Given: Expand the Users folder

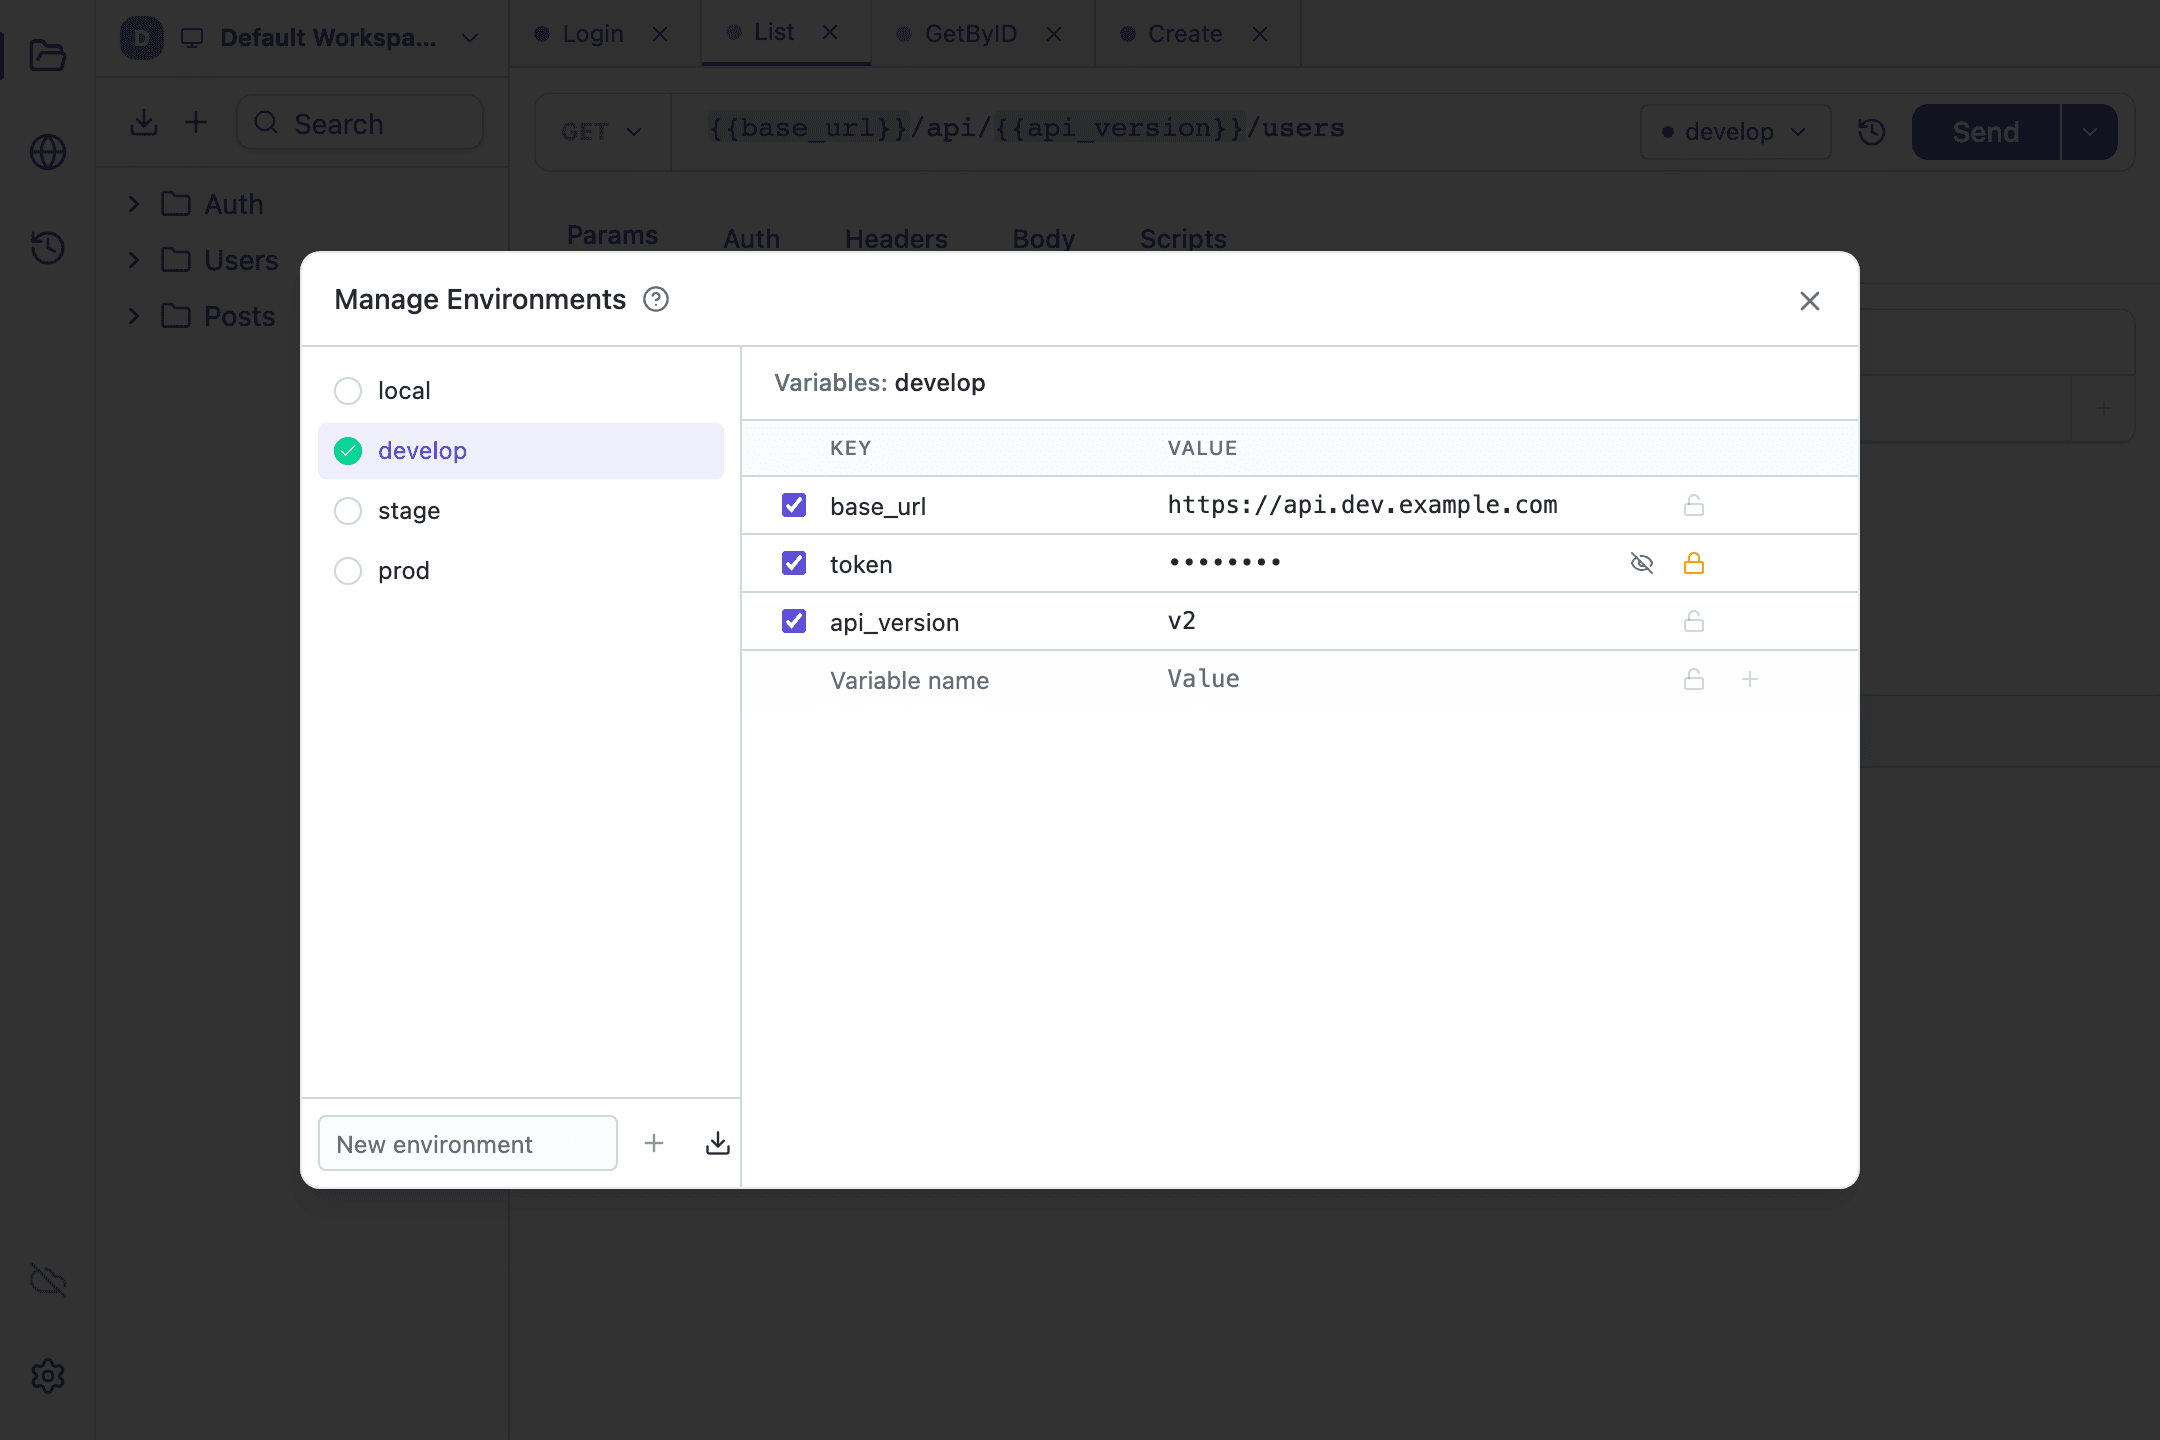Looking at the screenshot, I should point(134,260).
